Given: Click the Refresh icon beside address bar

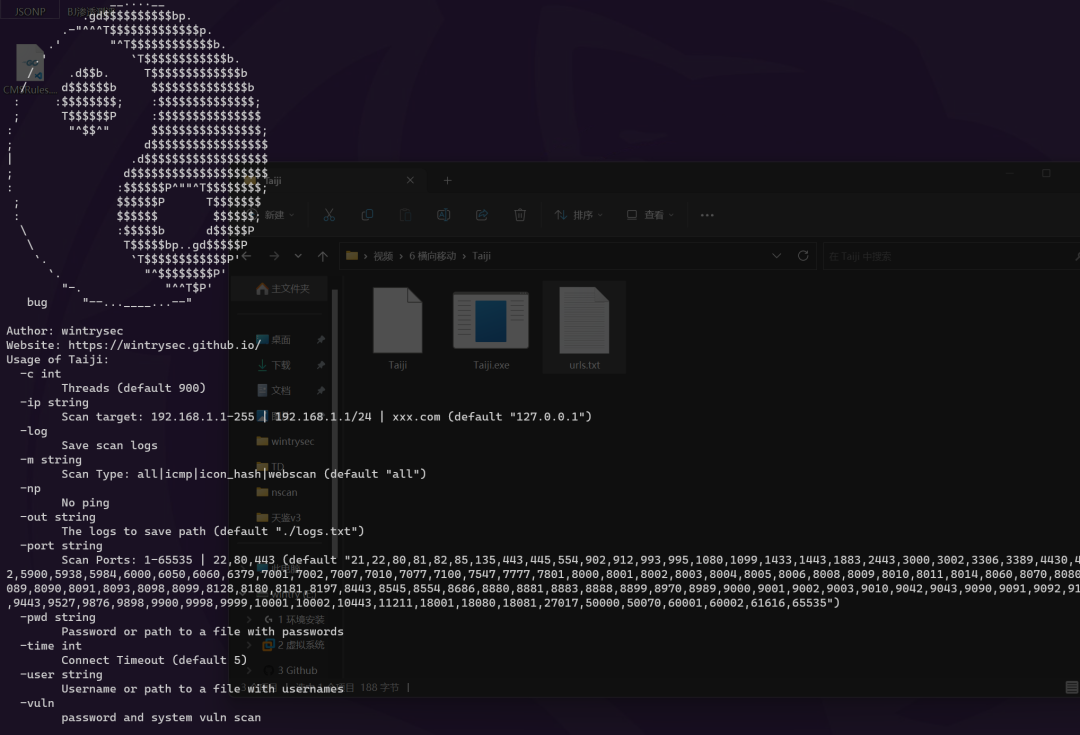Looking at the screenshot, I should [802, 256].
